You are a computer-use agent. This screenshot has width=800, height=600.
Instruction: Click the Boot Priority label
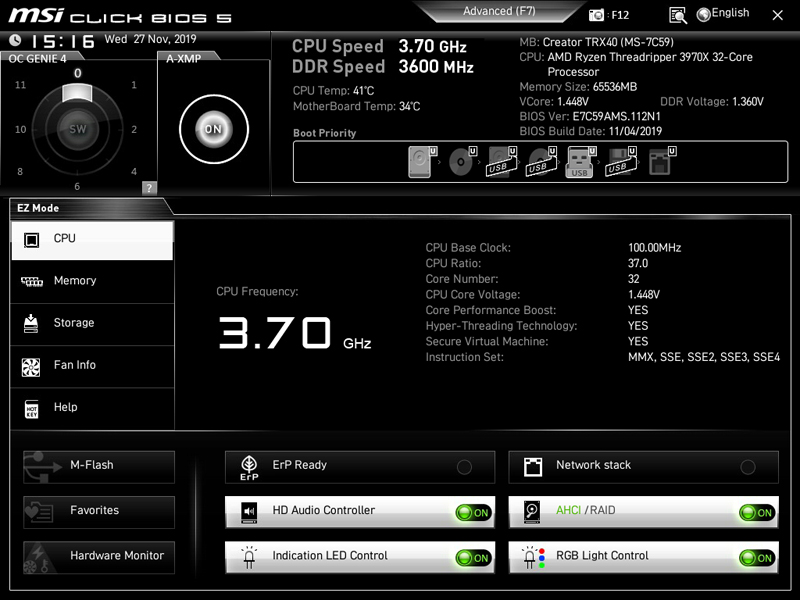point(324,133)
